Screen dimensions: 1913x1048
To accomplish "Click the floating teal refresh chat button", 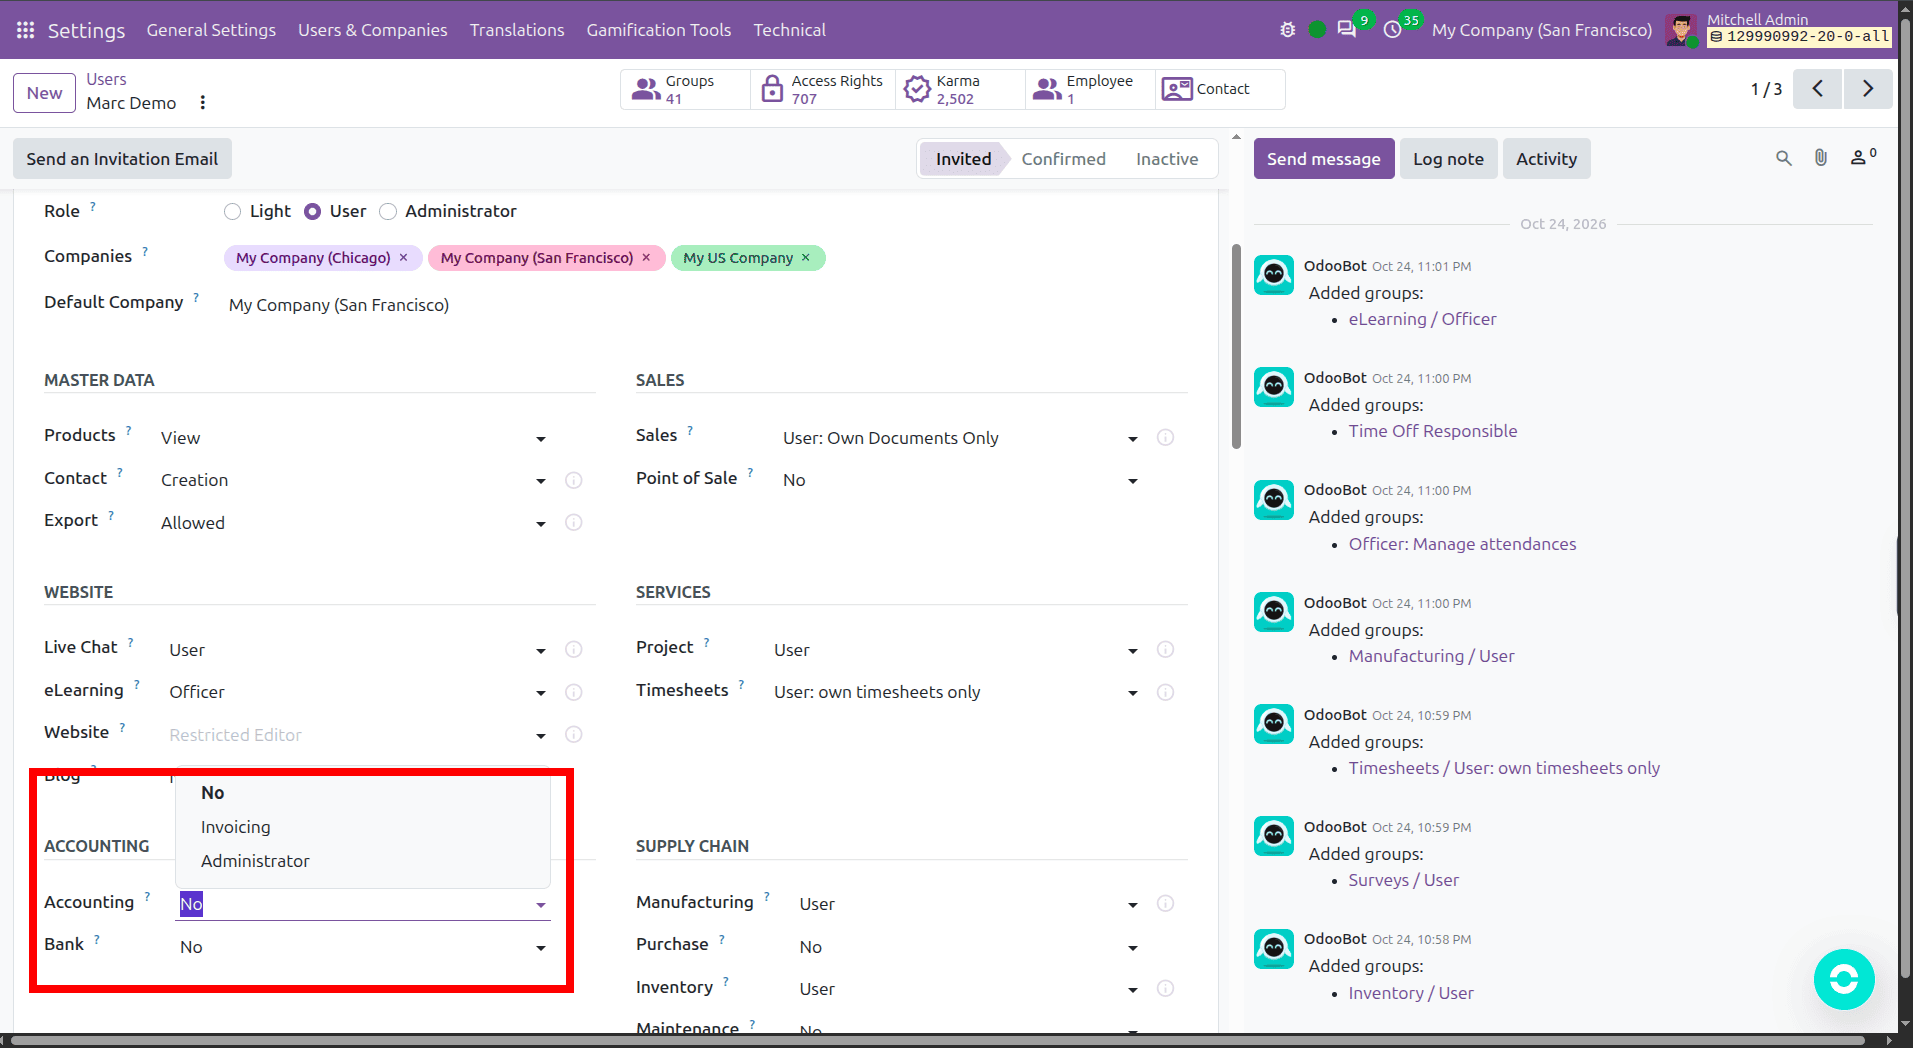I will [x=1844, y=979].
